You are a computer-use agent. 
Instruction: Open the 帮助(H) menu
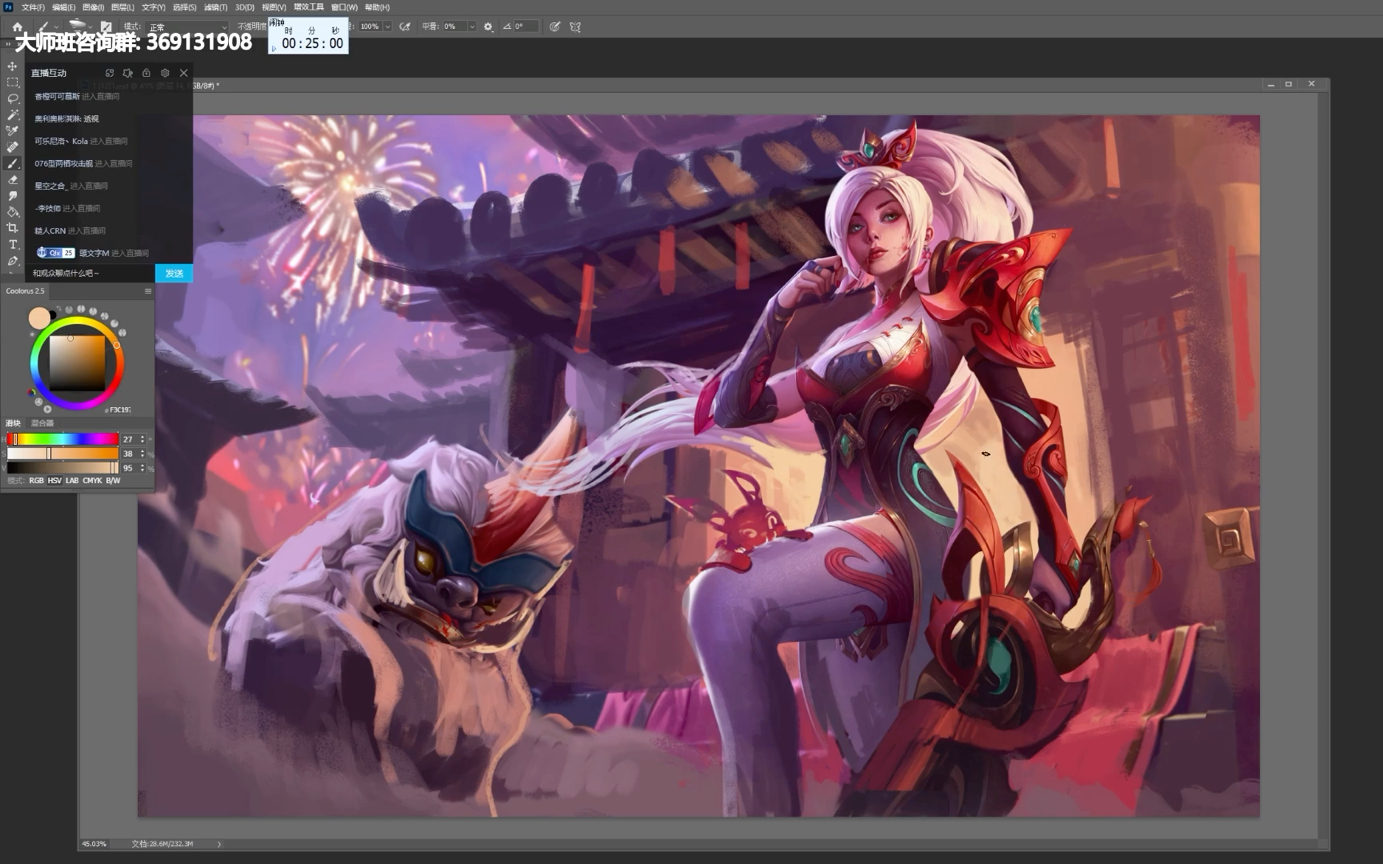[x=377, y=7]
